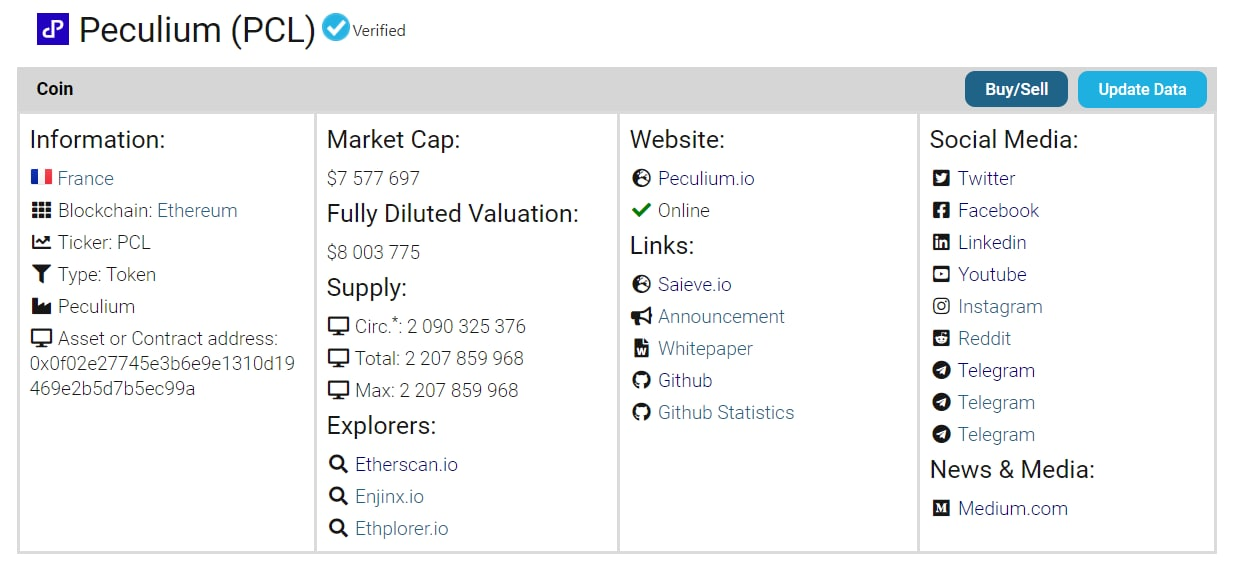Click the Twitter icon
The image size is (1233, 575).
coord(941,178)
